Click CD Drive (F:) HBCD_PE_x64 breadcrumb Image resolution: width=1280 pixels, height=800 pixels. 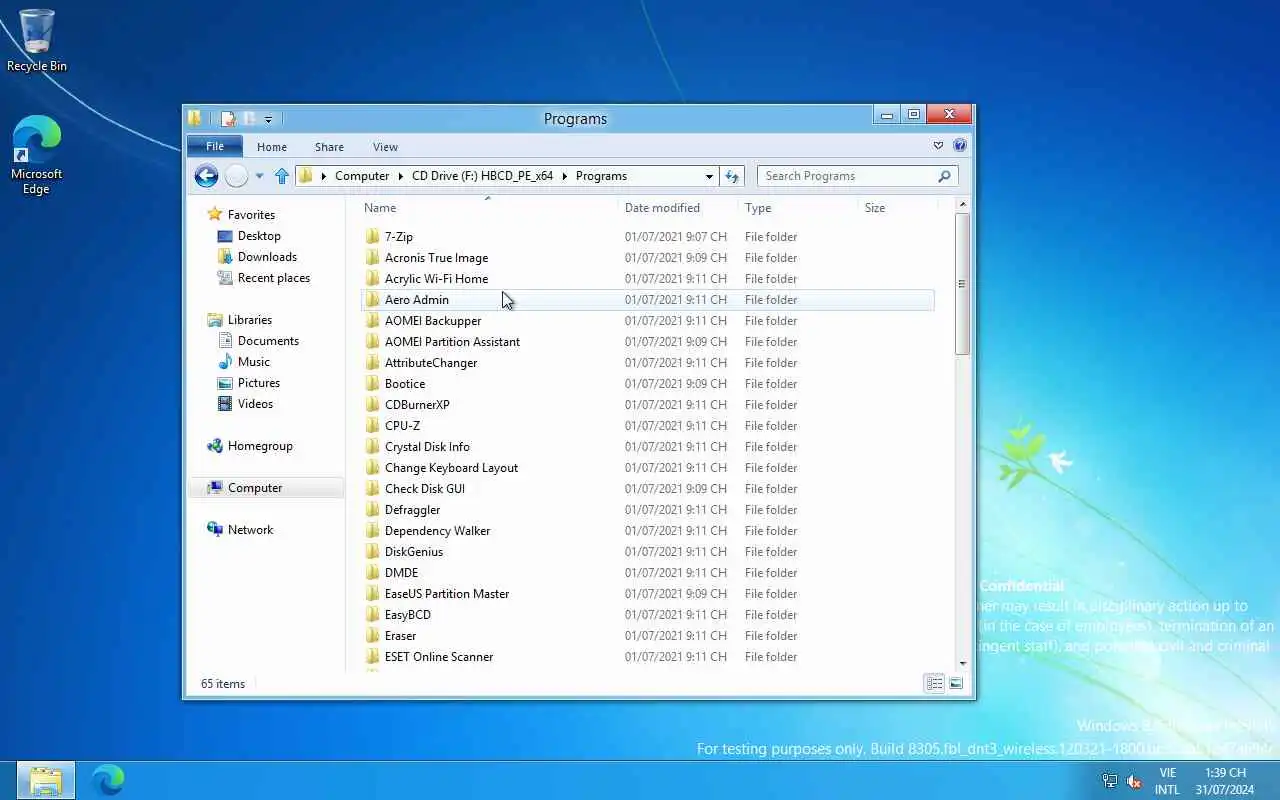click(482, 176)
